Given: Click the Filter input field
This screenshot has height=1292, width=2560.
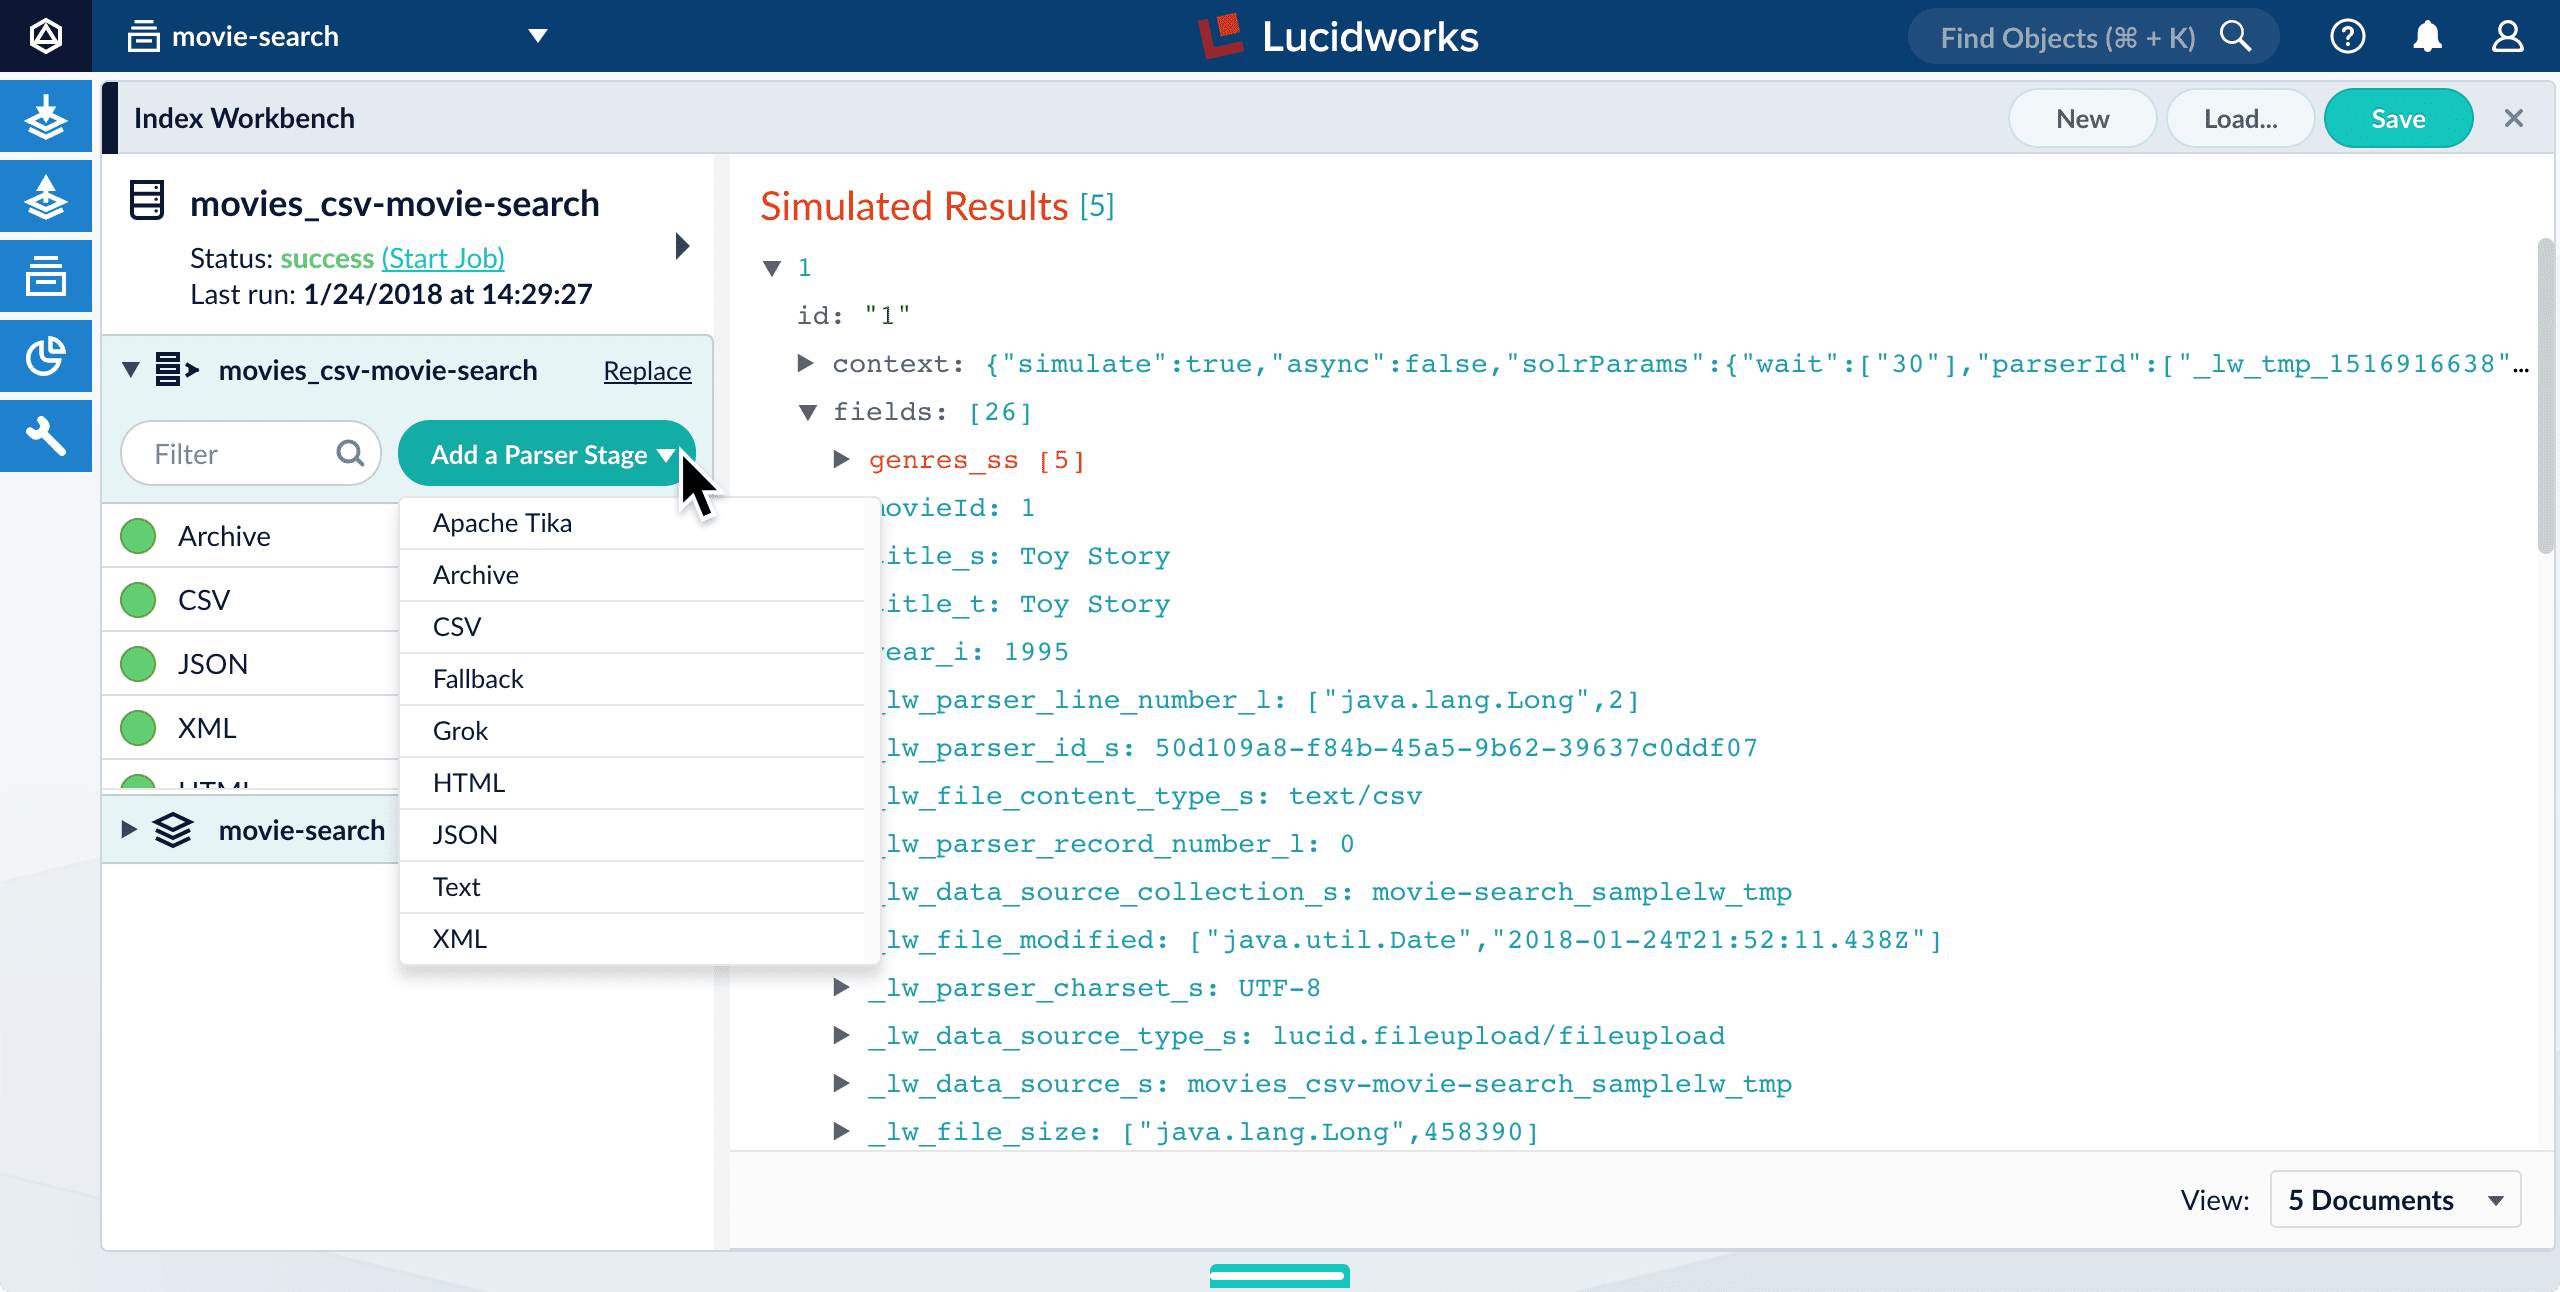Looking at the screenshot, I should pyautogui.click(x=250, y=454).
